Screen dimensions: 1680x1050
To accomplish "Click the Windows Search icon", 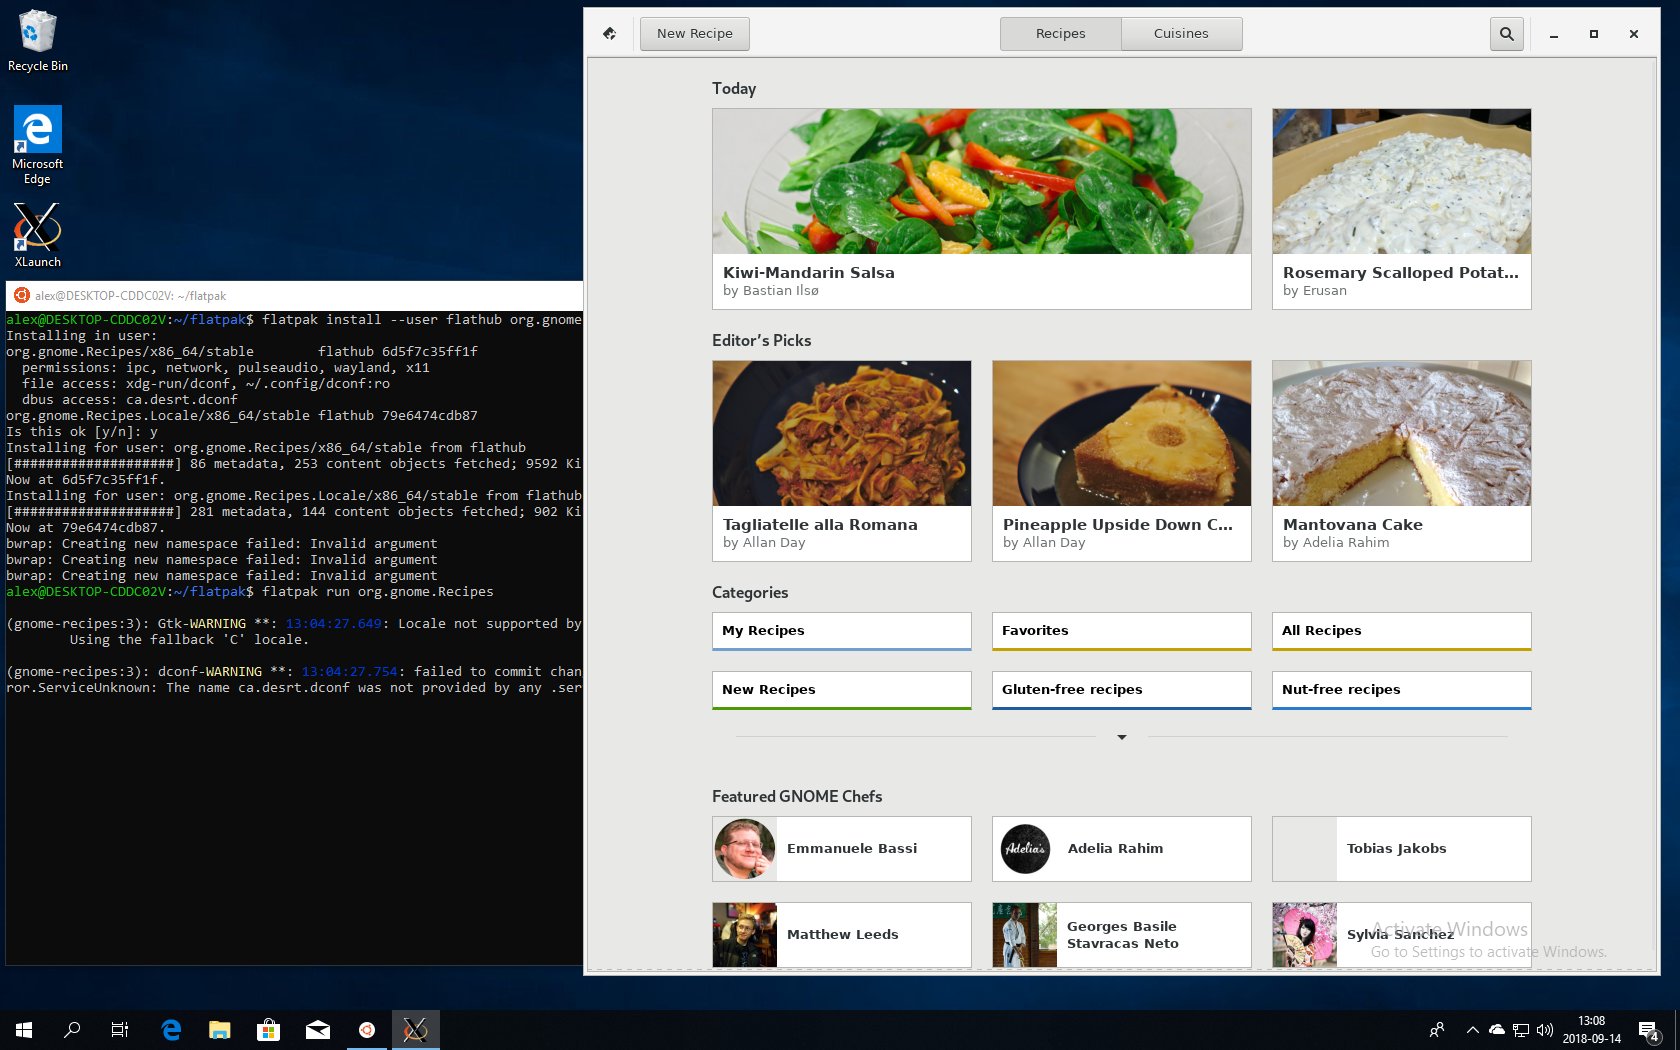I will (71, 1029).
